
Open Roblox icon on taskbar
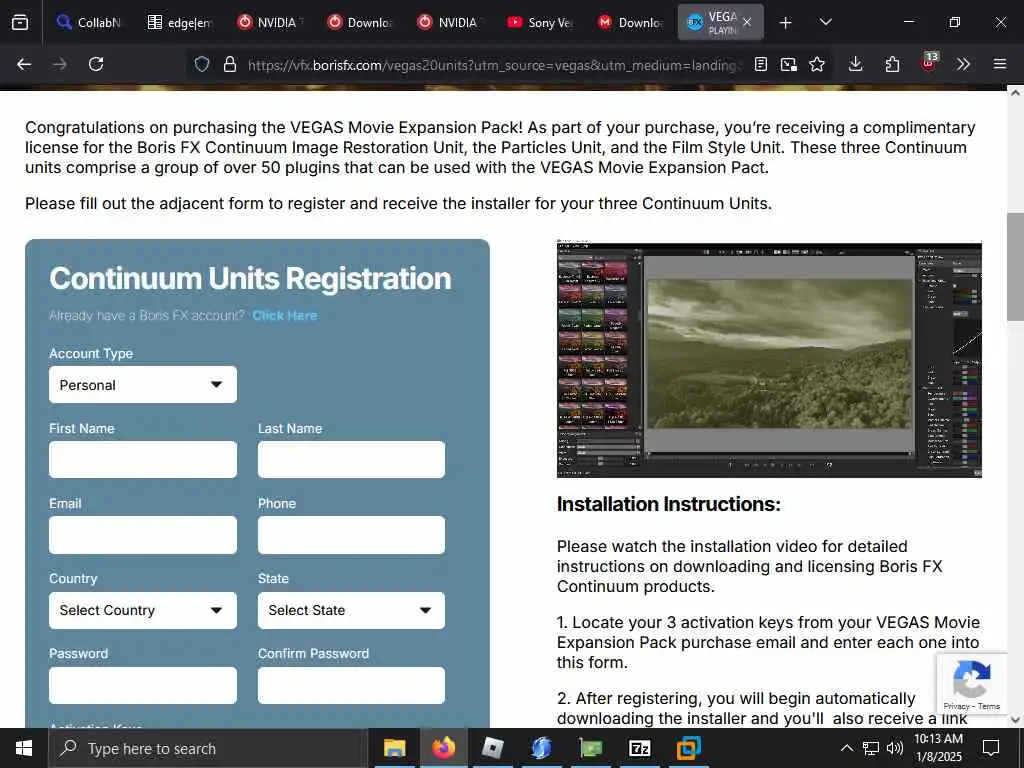coord(492,748)
